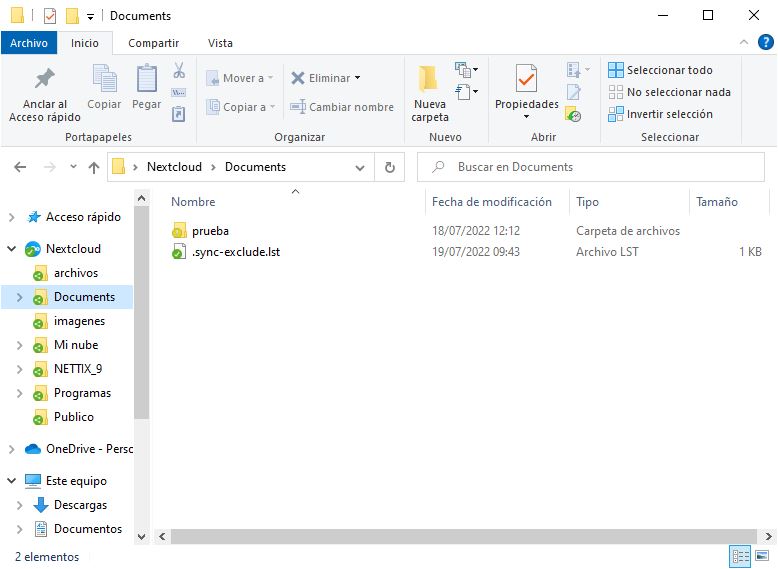Click the Cortar scissors icon
The width and height of the screenshot is (778, 569).
pos(179,71)
